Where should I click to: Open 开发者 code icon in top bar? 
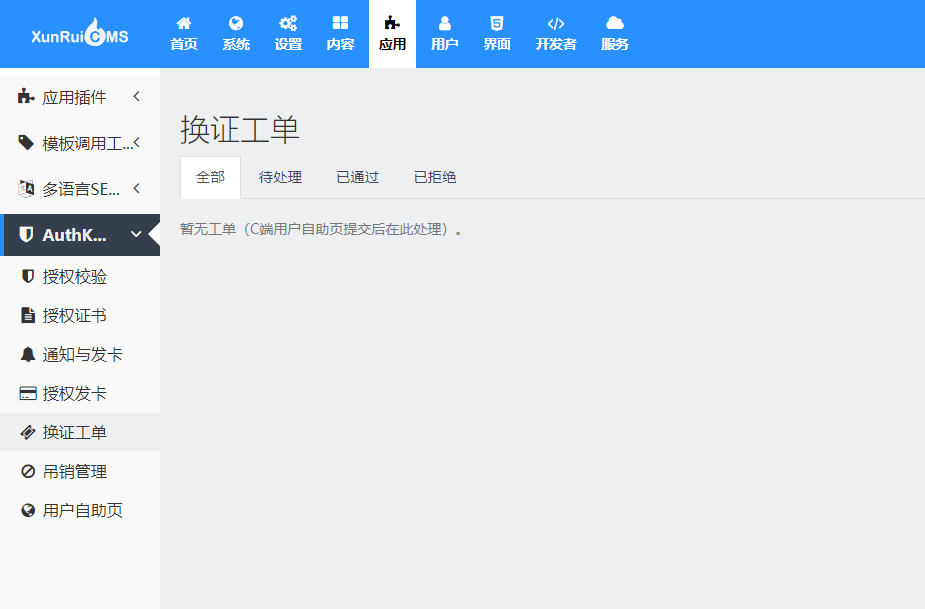[556, 24]
